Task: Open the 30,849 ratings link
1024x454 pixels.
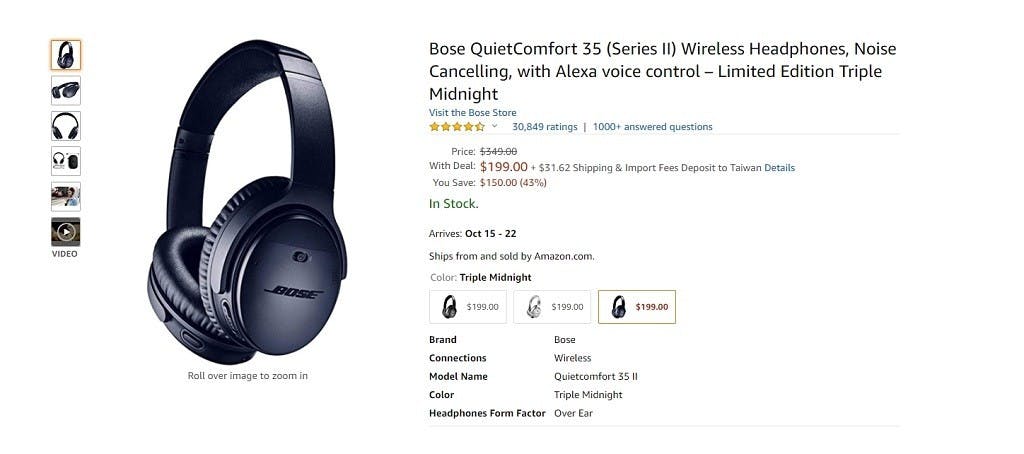Action: click(x=545, y=127)
